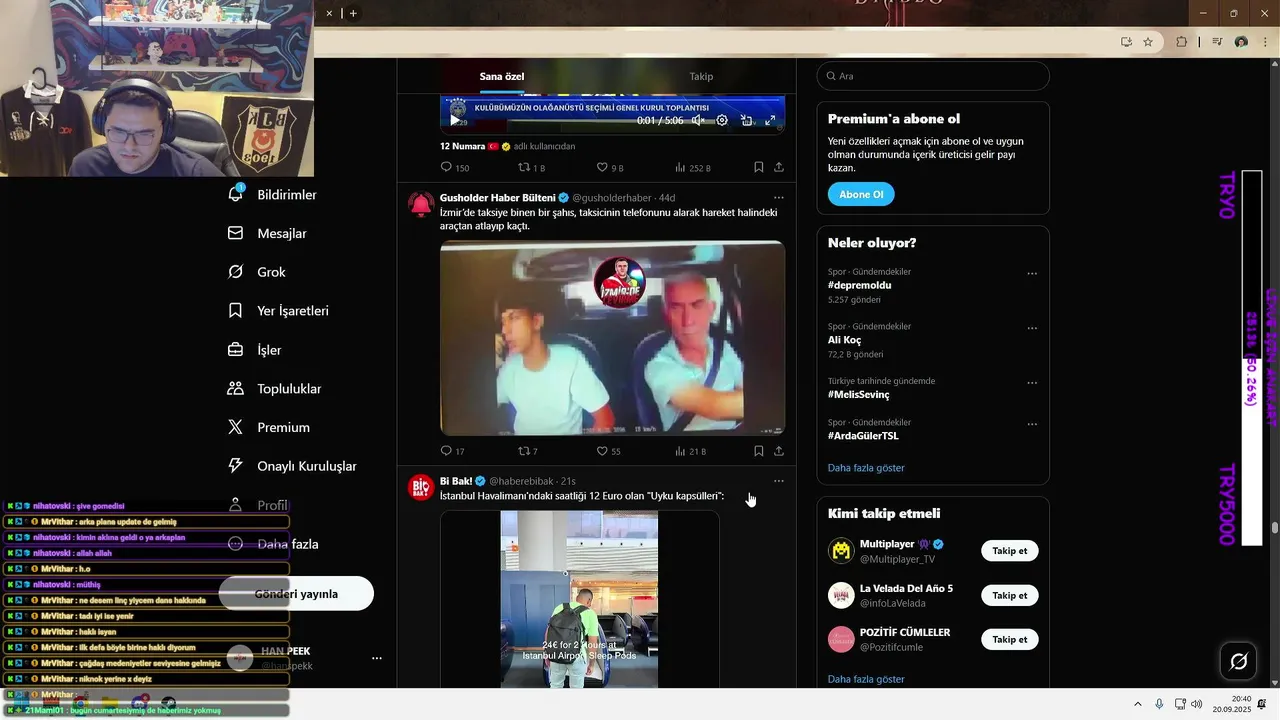This screenshot has width=1280, height=720.
Task: Open options for Ali Koç trend
Action: point(1032,328)
